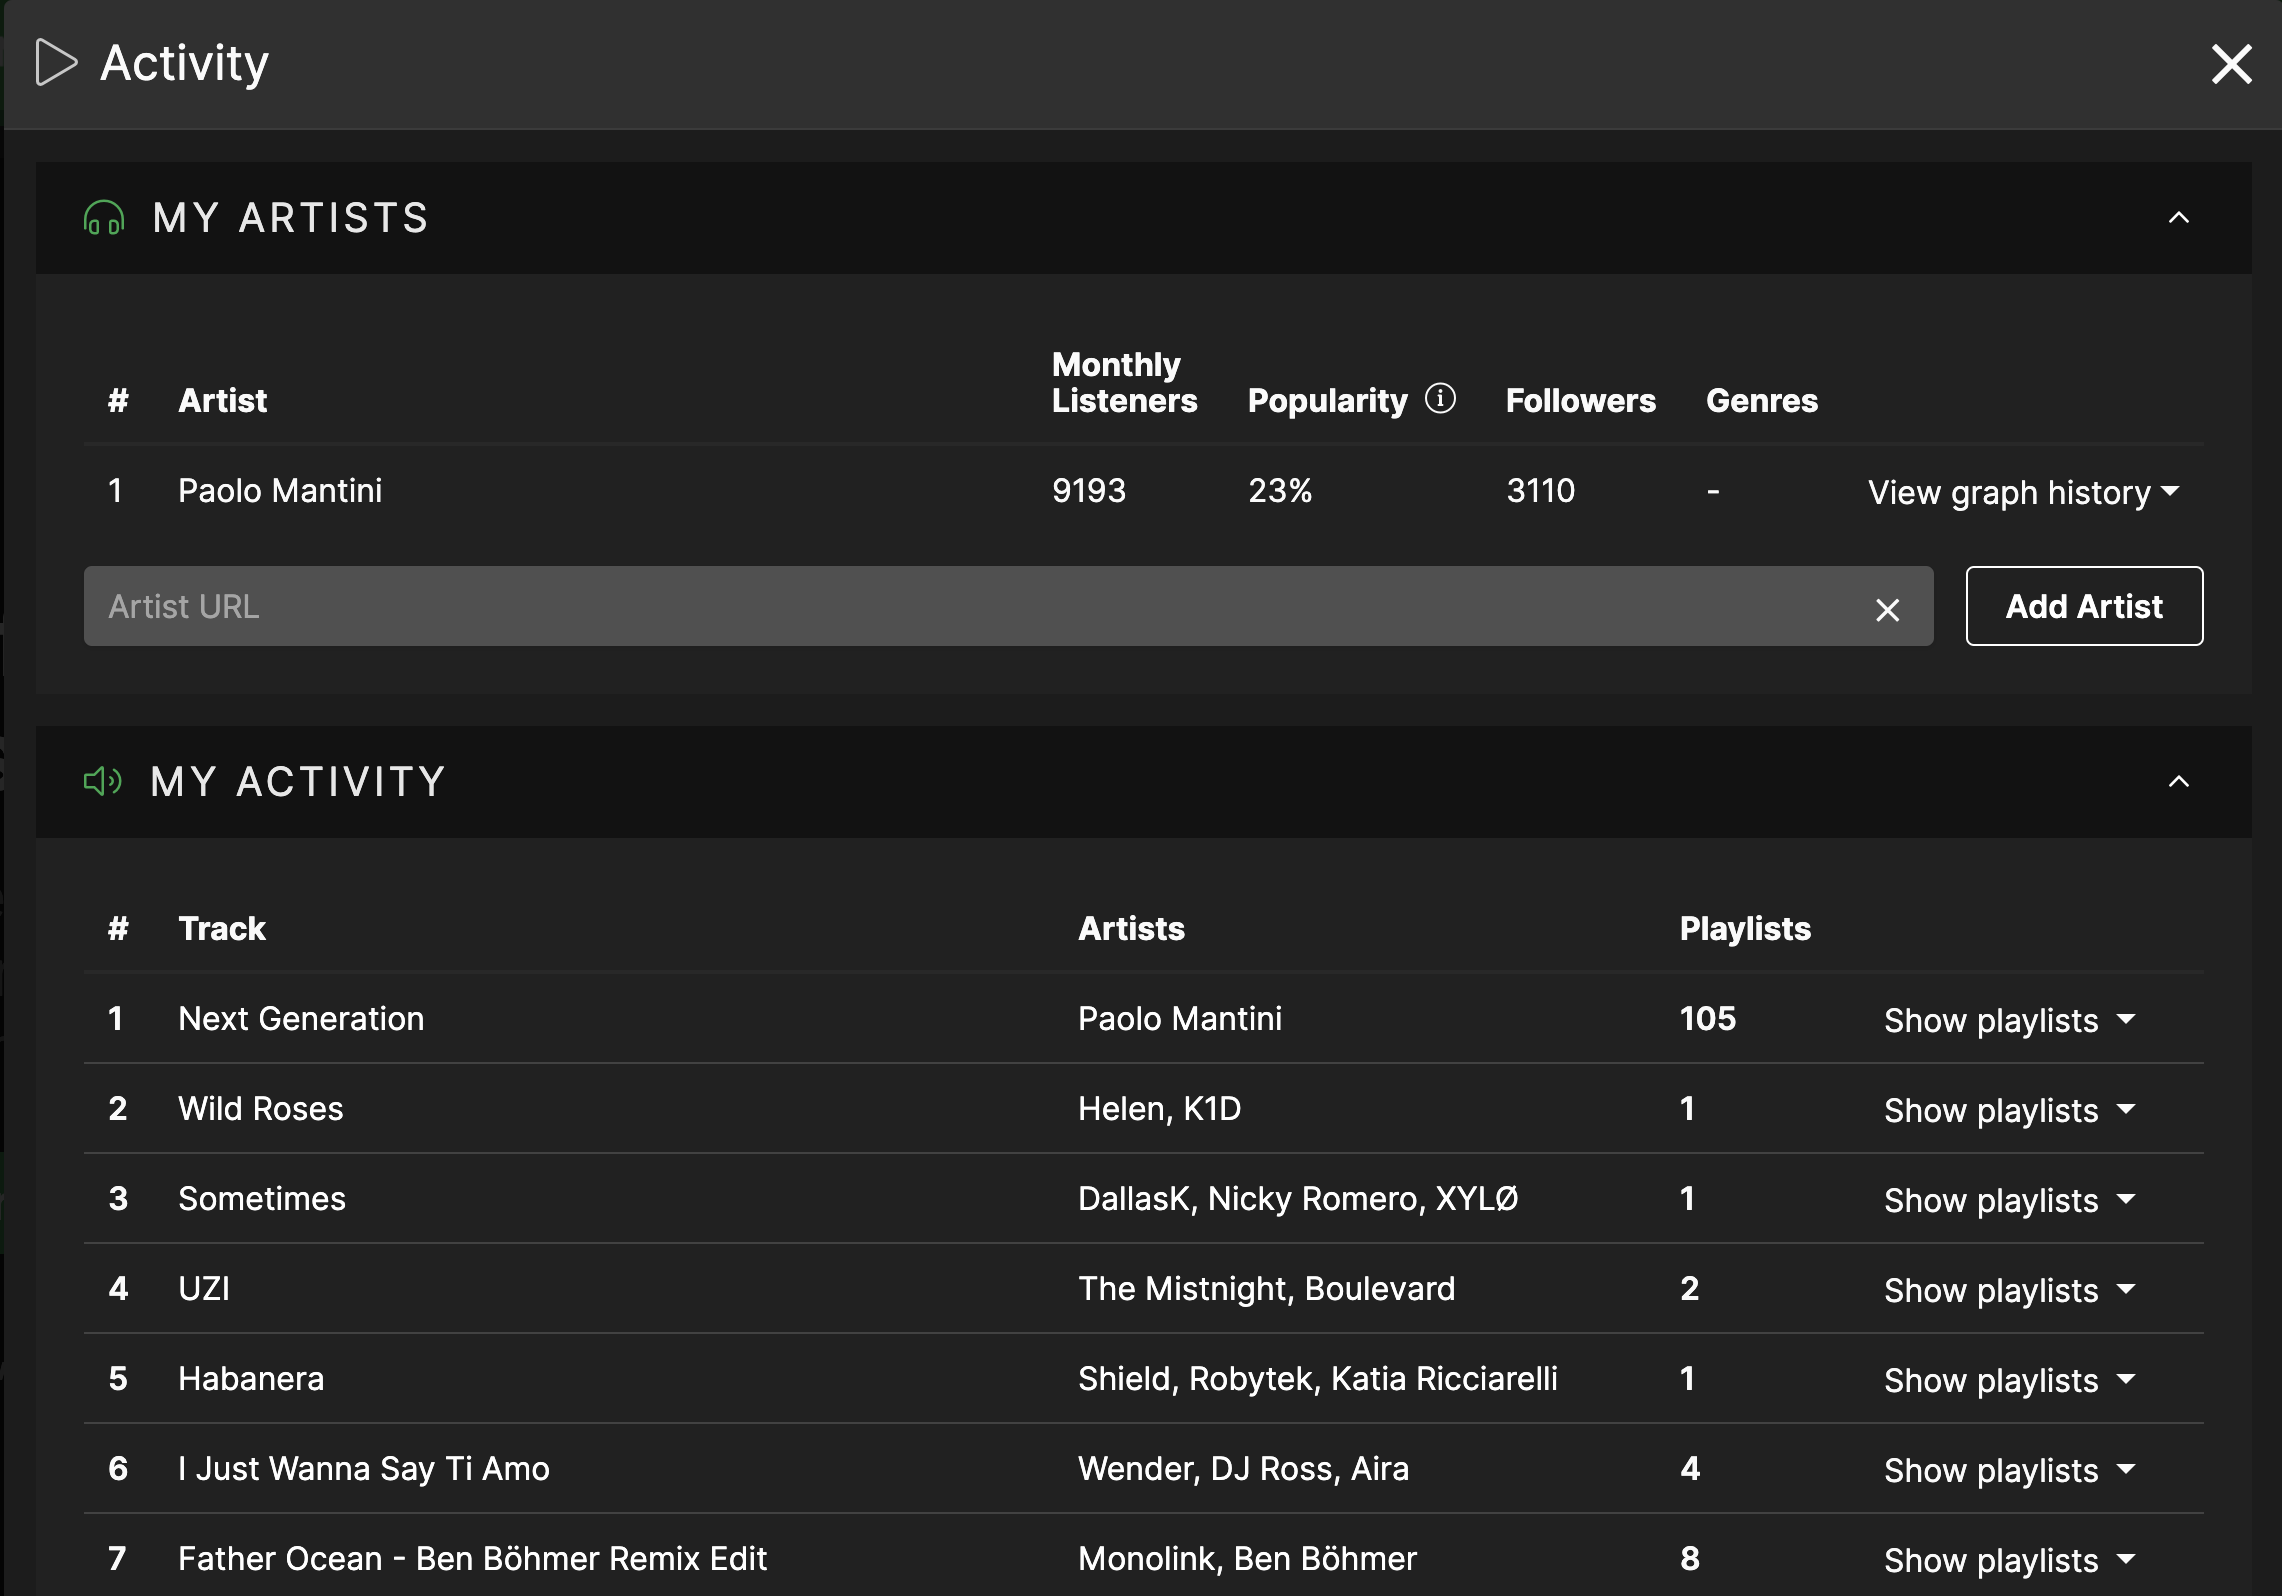Click the monthly listeners value 9193
Viewport: 2282px width, 1596px height.
[1088, 491]
